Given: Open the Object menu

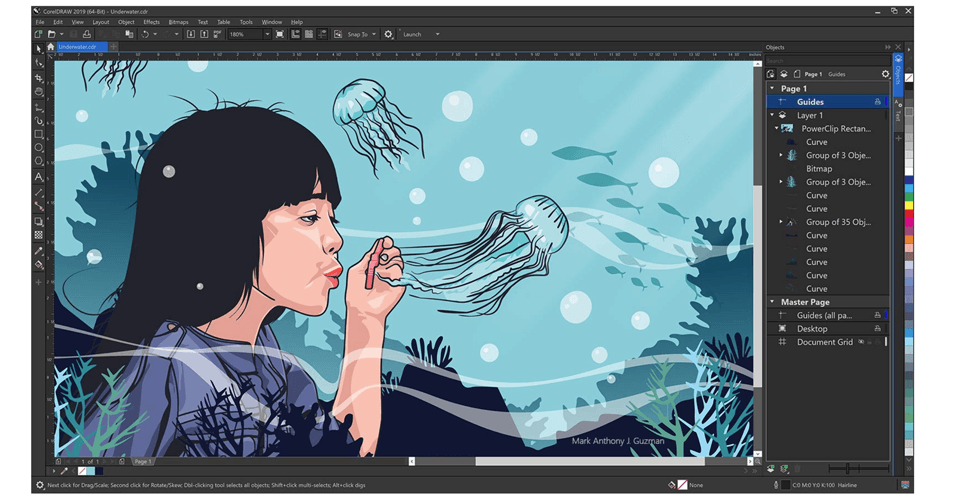Looking at the screenshot, I should click(126, 22).
